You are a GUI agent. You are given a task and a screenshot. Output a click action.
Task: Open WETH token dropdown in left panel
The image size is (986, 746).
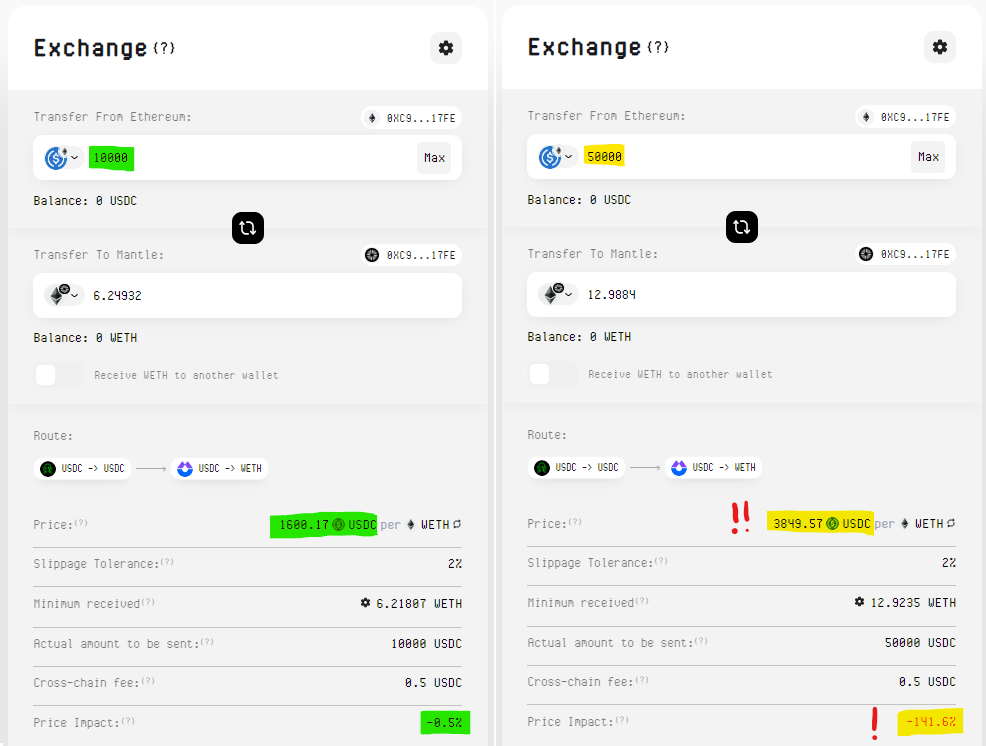62,295
